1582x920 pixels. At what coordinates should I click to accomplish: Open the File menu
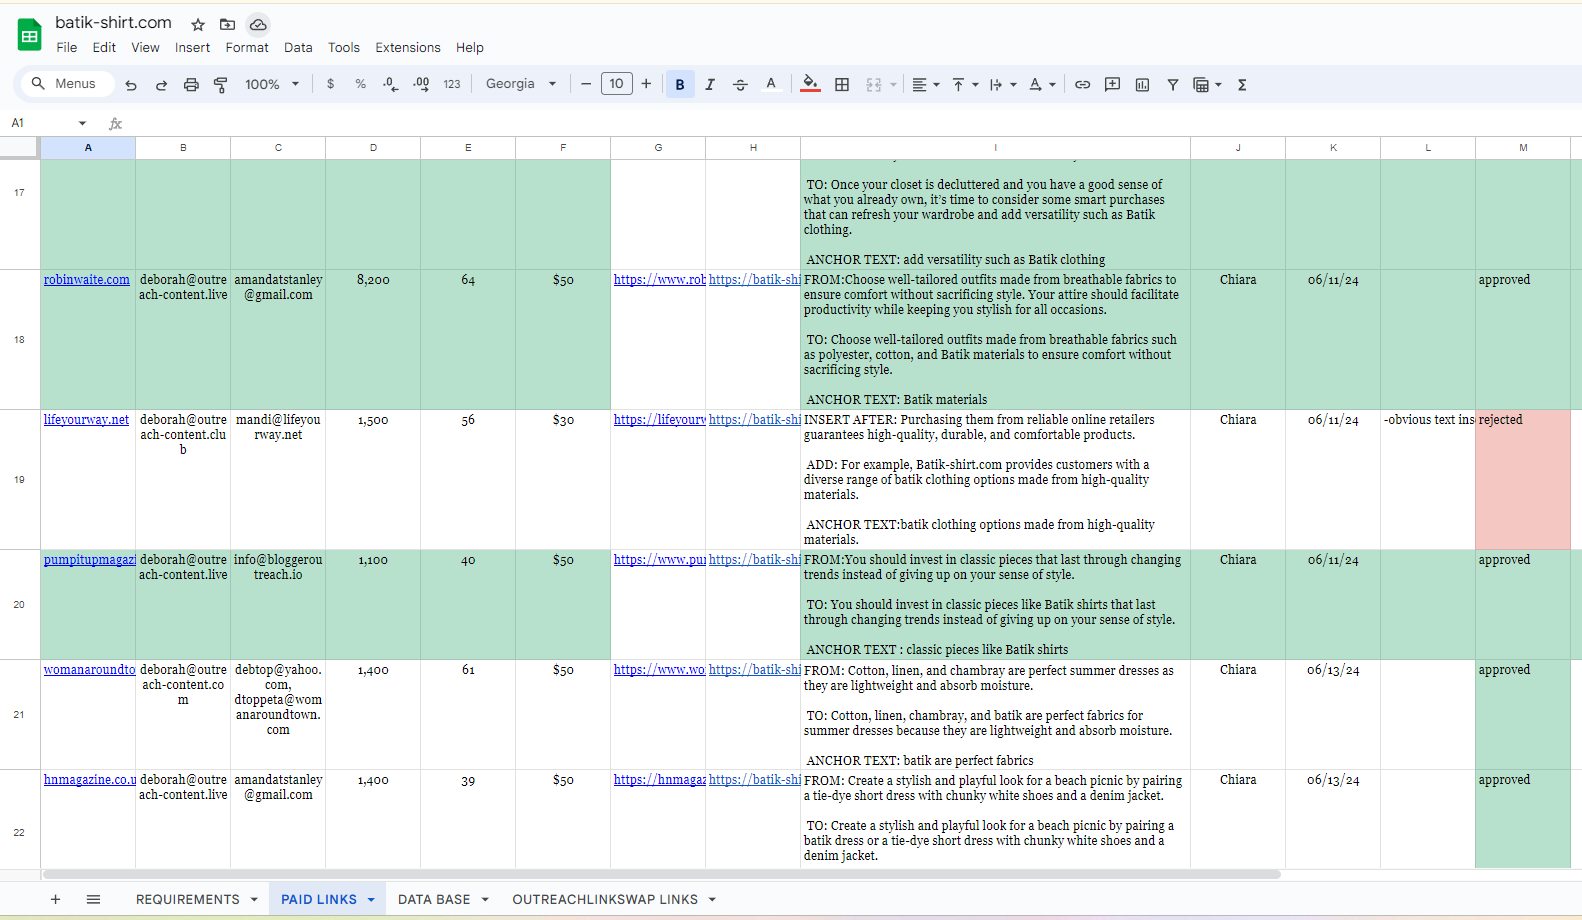[x=67, y=47]
